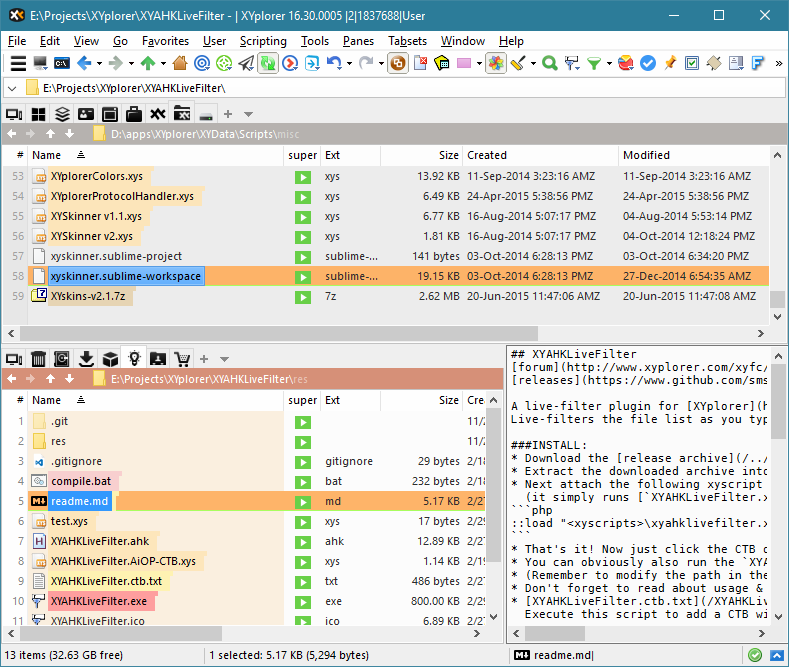789x667 pixels.
Task: Click the trash bin tab in lower pane
Action: pos(38,358)
